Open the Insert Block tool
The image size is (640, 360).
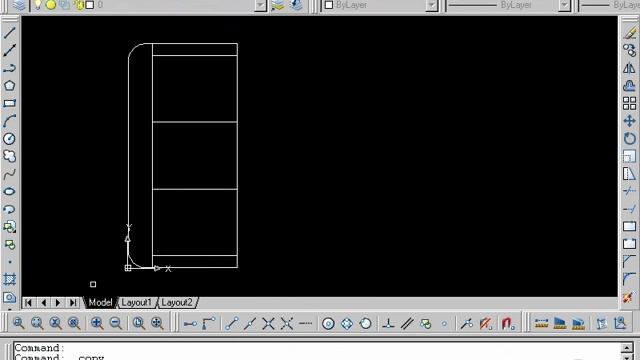click(9, 227)
